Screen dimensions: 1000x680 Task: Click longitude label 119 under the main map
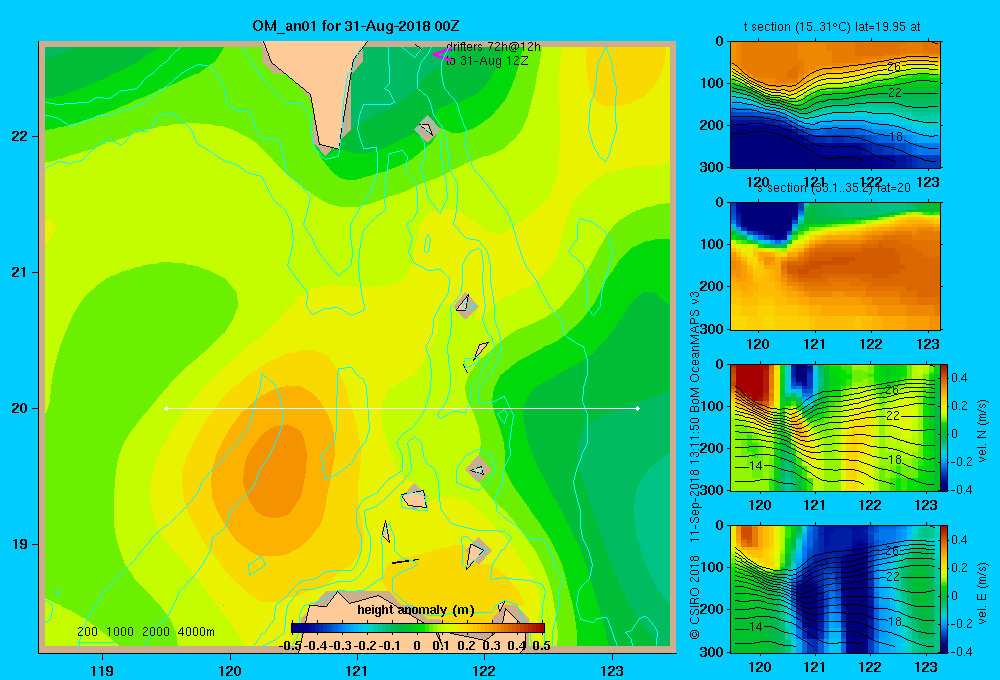click(x=102, y=670)
